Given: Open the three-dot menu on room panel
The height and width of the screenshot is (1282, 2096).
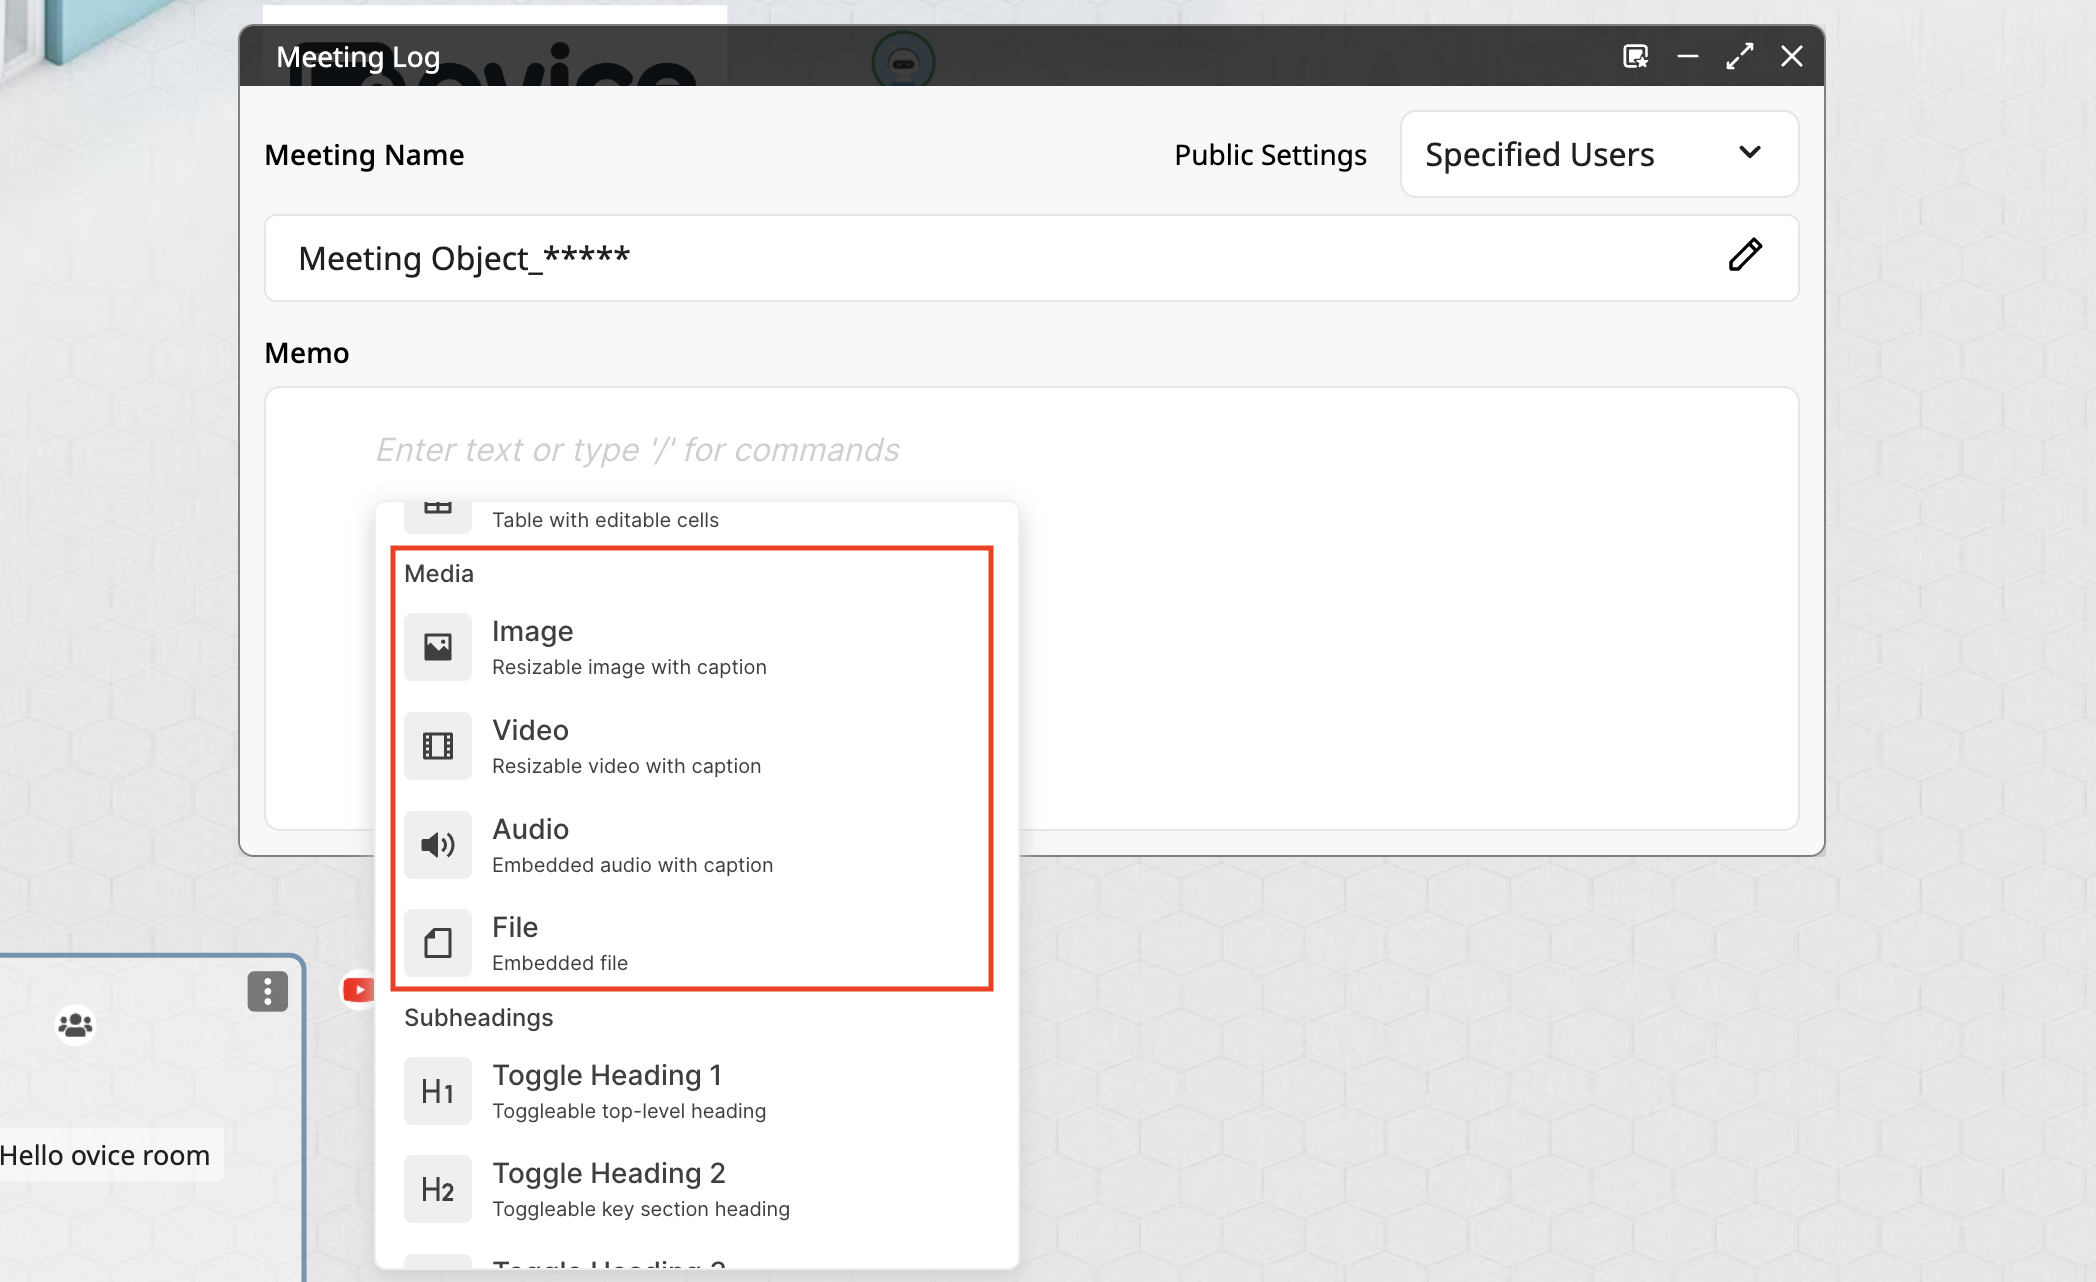Looking at the screenshot, I should (268, 991).
